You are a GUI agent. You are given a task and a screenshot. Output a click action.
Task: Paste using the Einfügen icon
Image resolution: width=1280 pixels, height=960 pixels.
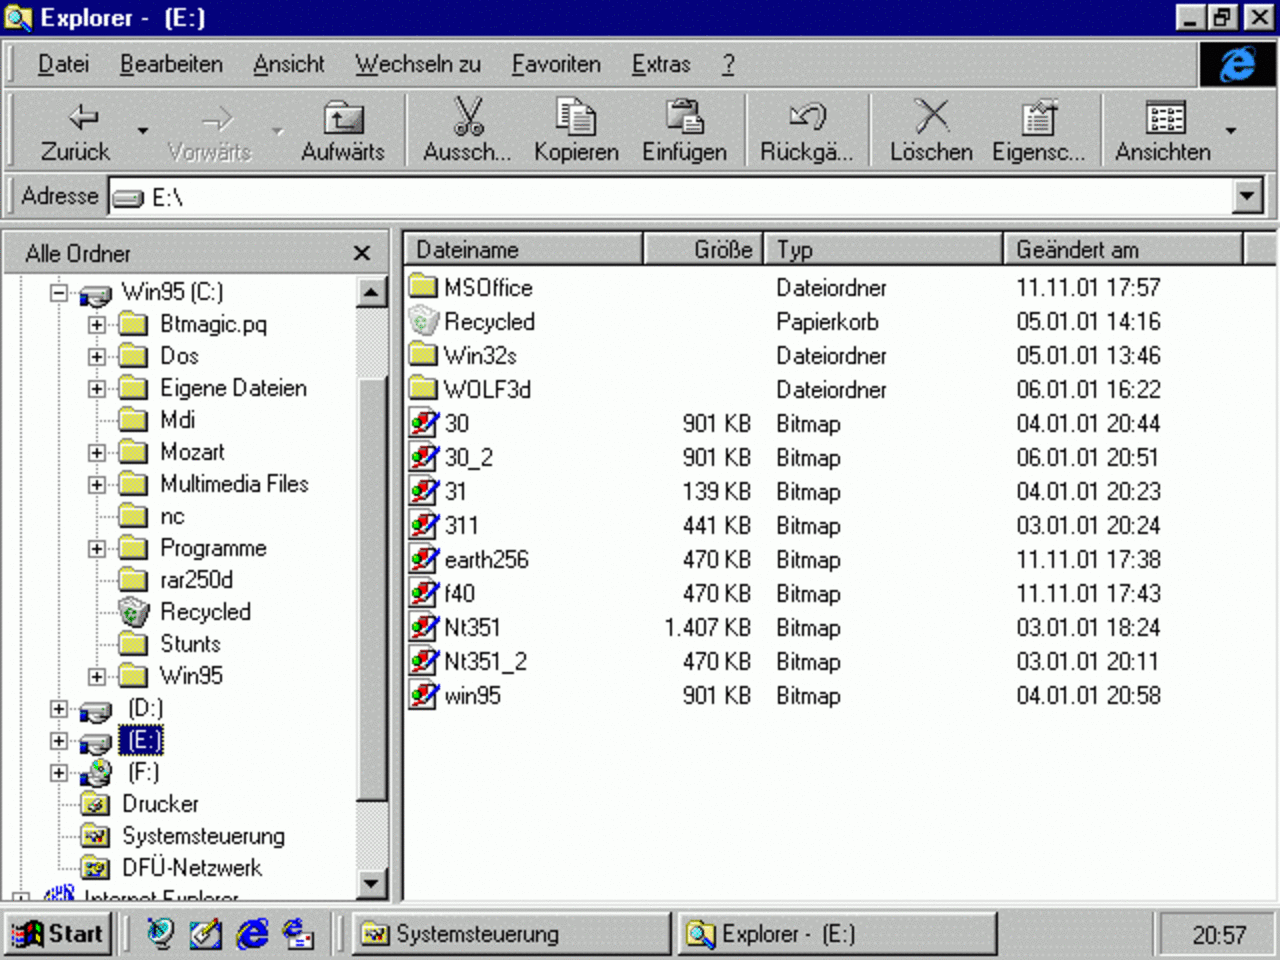pos(685,116)
